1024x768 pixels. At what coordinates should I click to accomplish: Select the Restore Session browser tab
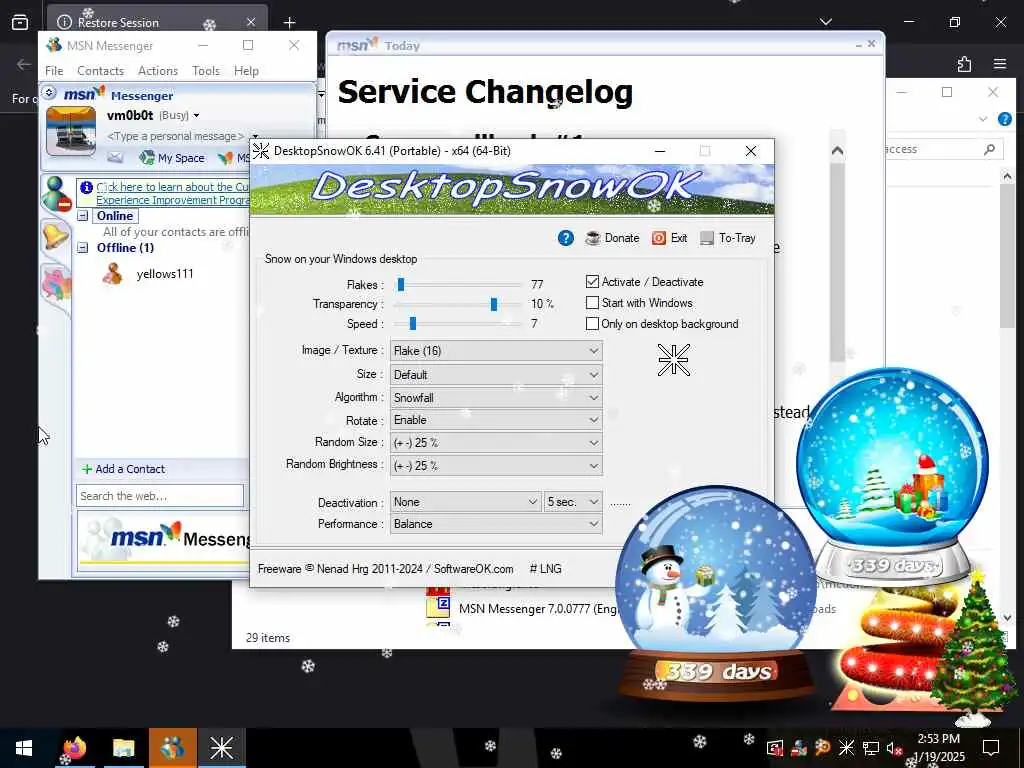[157, 22]
